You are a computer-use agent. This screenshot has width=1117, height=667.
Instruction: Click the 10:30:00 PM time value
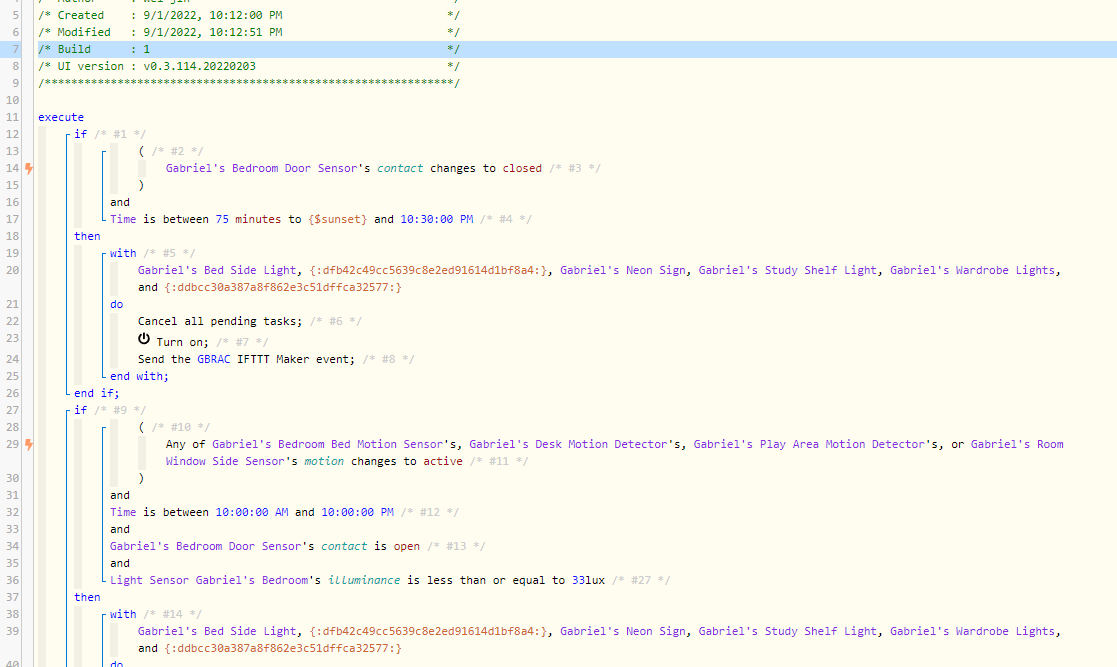pyautogui.click(x=436, y=219)
